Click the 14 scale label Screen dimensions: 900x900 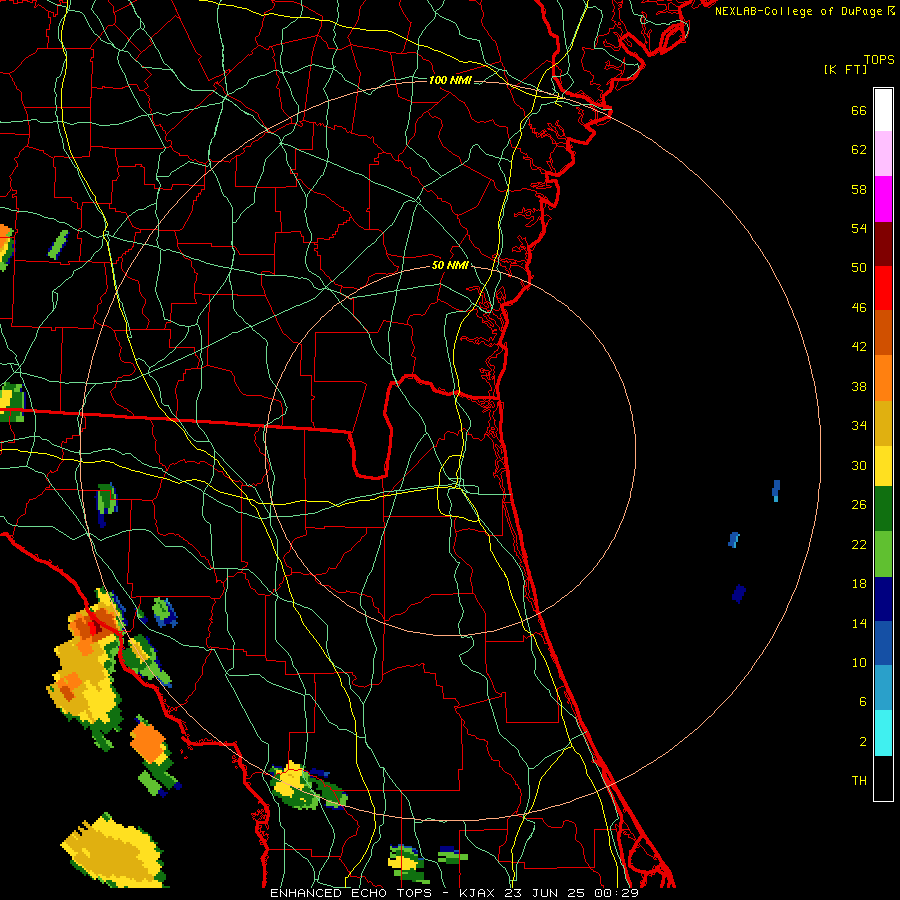(x=859, y=623)
